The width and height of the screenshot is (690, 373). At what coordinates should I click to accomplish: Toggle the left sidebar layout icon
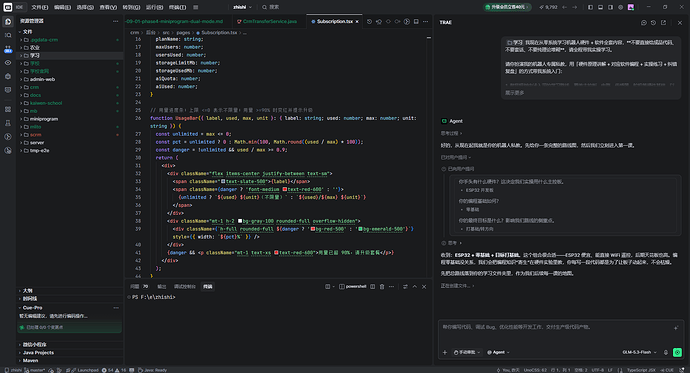click(590, 7)
